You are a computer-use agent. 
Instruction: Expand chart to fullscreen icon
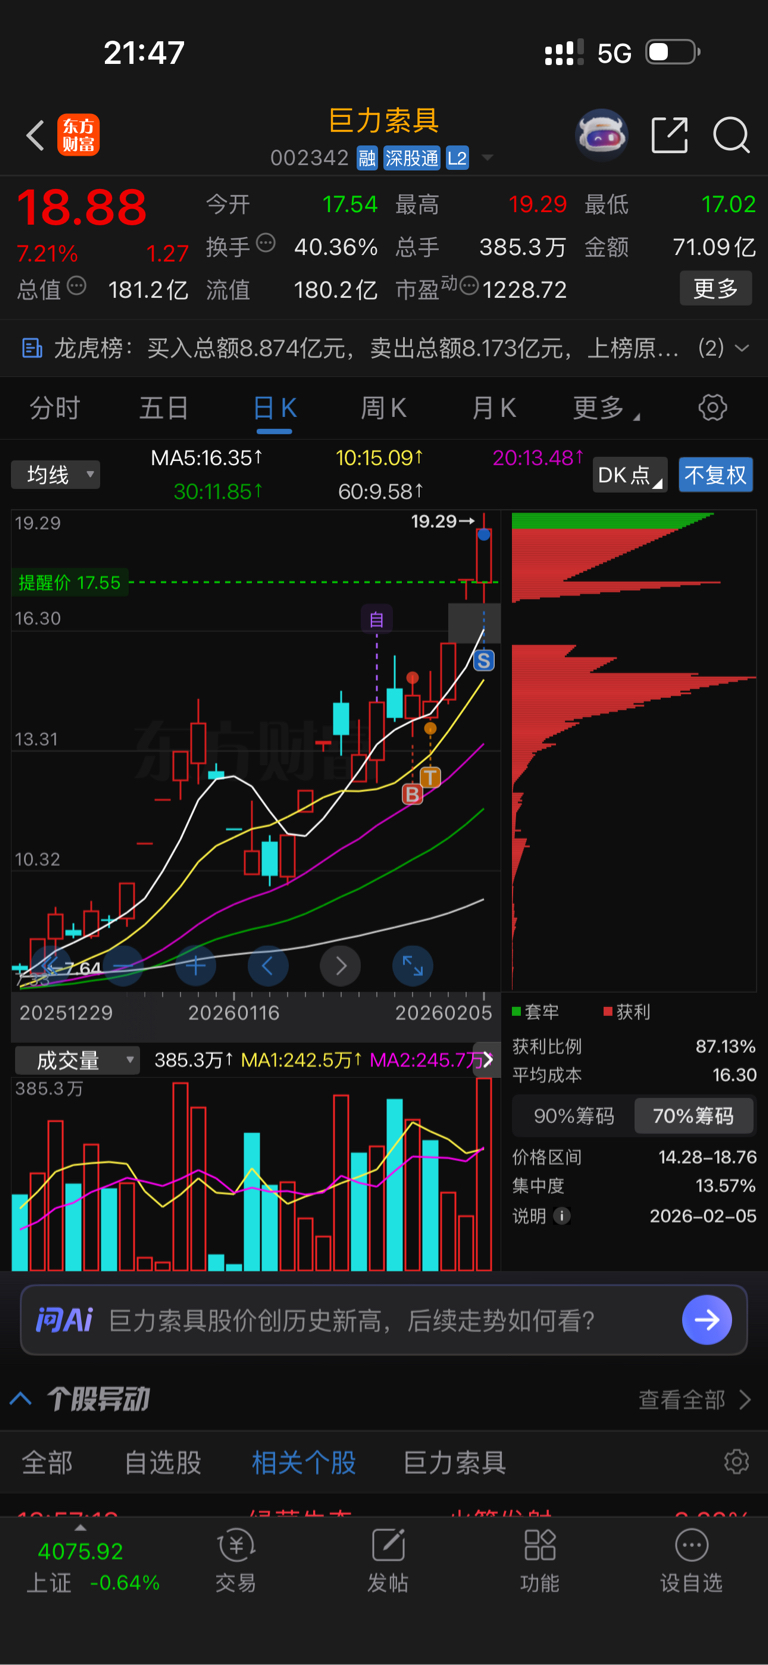(413, 966)
